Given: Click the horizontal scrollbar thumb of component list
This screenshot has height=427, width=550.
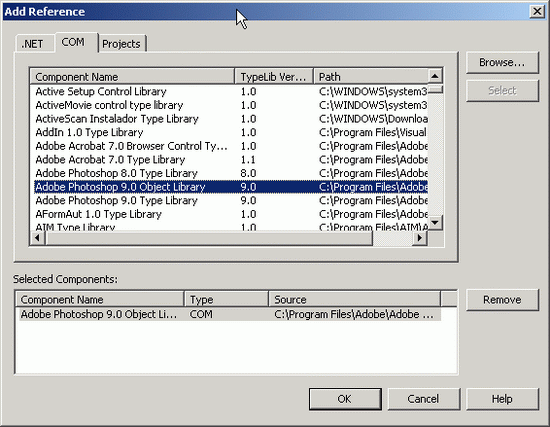Looking at the screenshot, I should tap(209, 238).
